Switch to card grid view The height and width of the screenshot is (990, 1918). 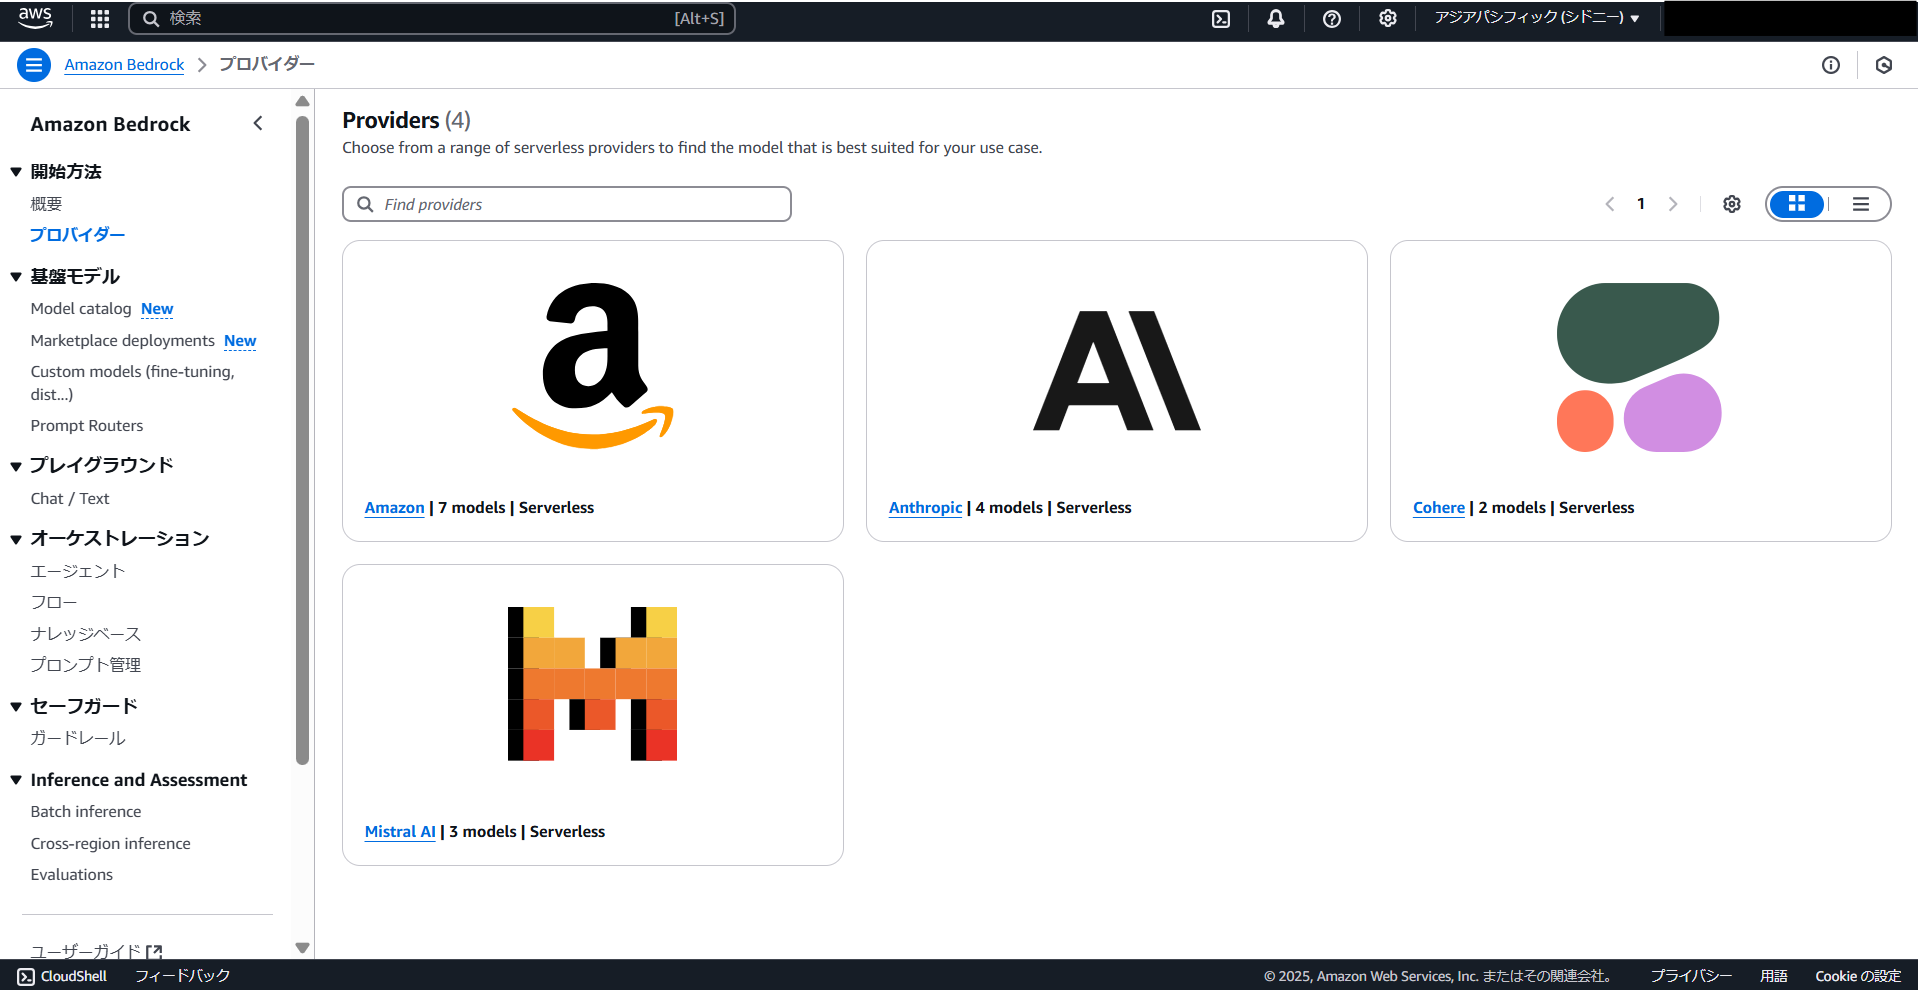tap(1797, 204)
